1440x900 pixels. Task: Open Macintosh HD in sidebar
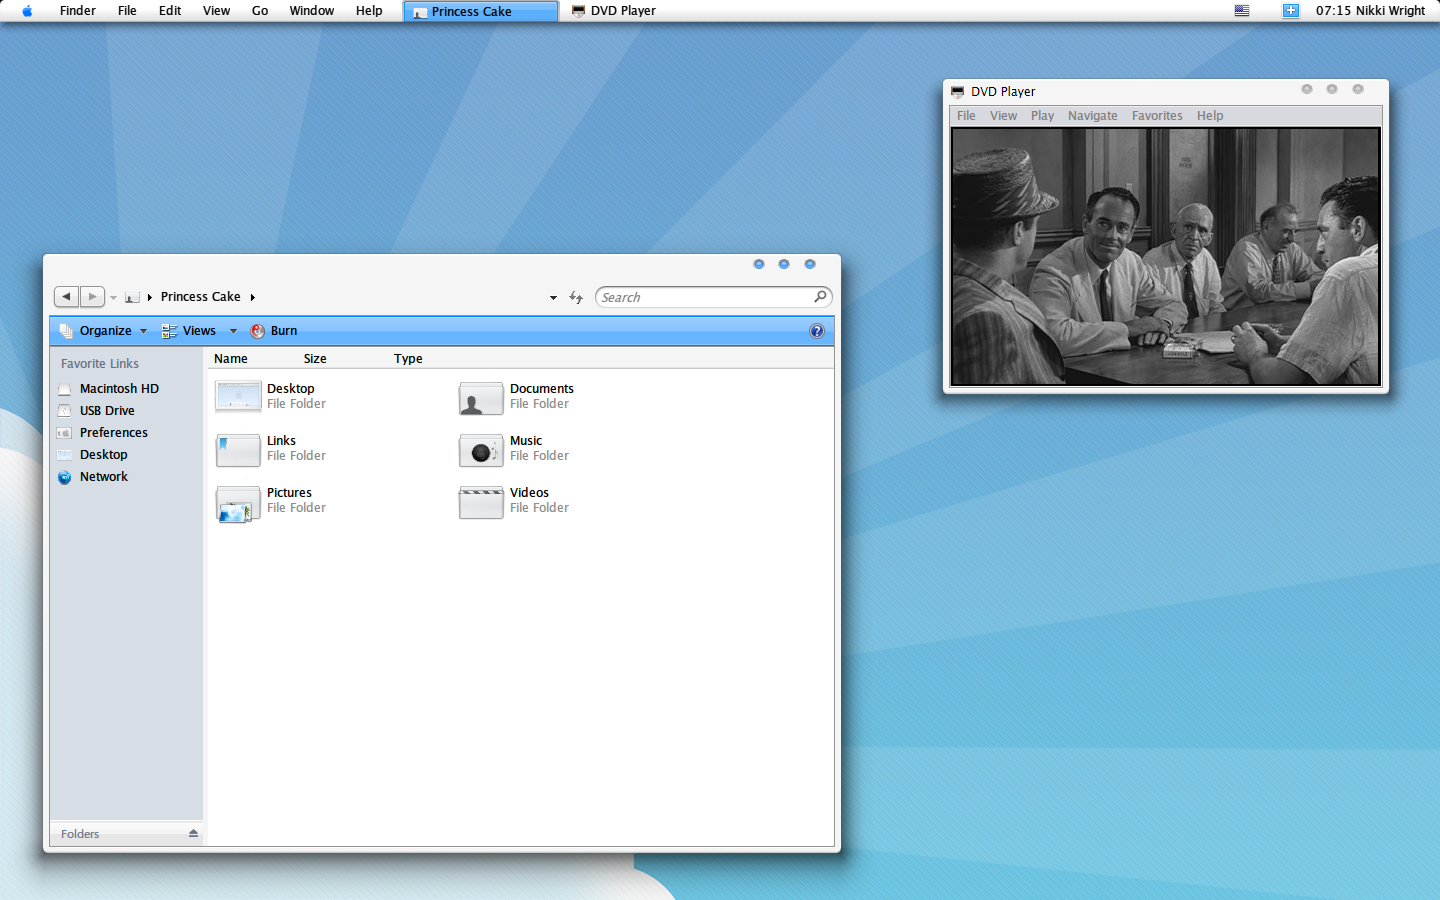click(119, 389)
